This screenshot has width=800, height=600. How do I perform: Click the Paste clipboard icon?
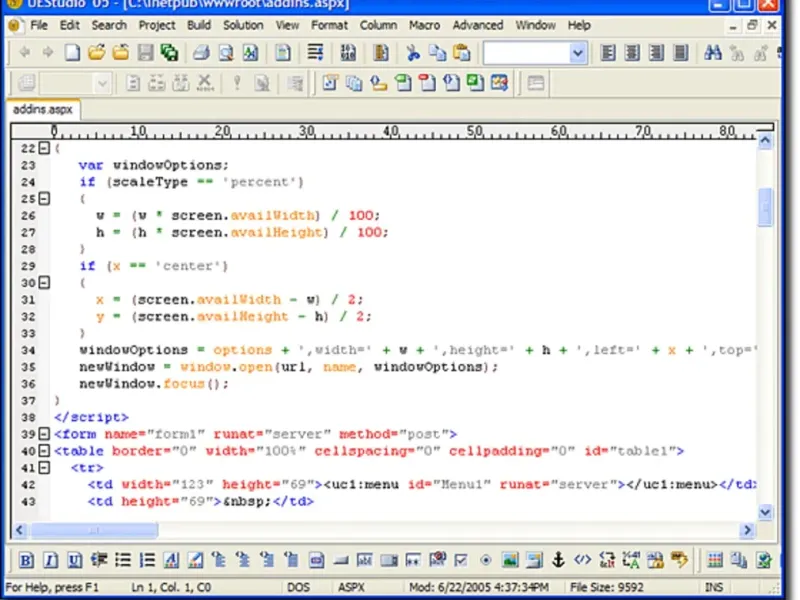pyautogui.click(x=461, y=53)
